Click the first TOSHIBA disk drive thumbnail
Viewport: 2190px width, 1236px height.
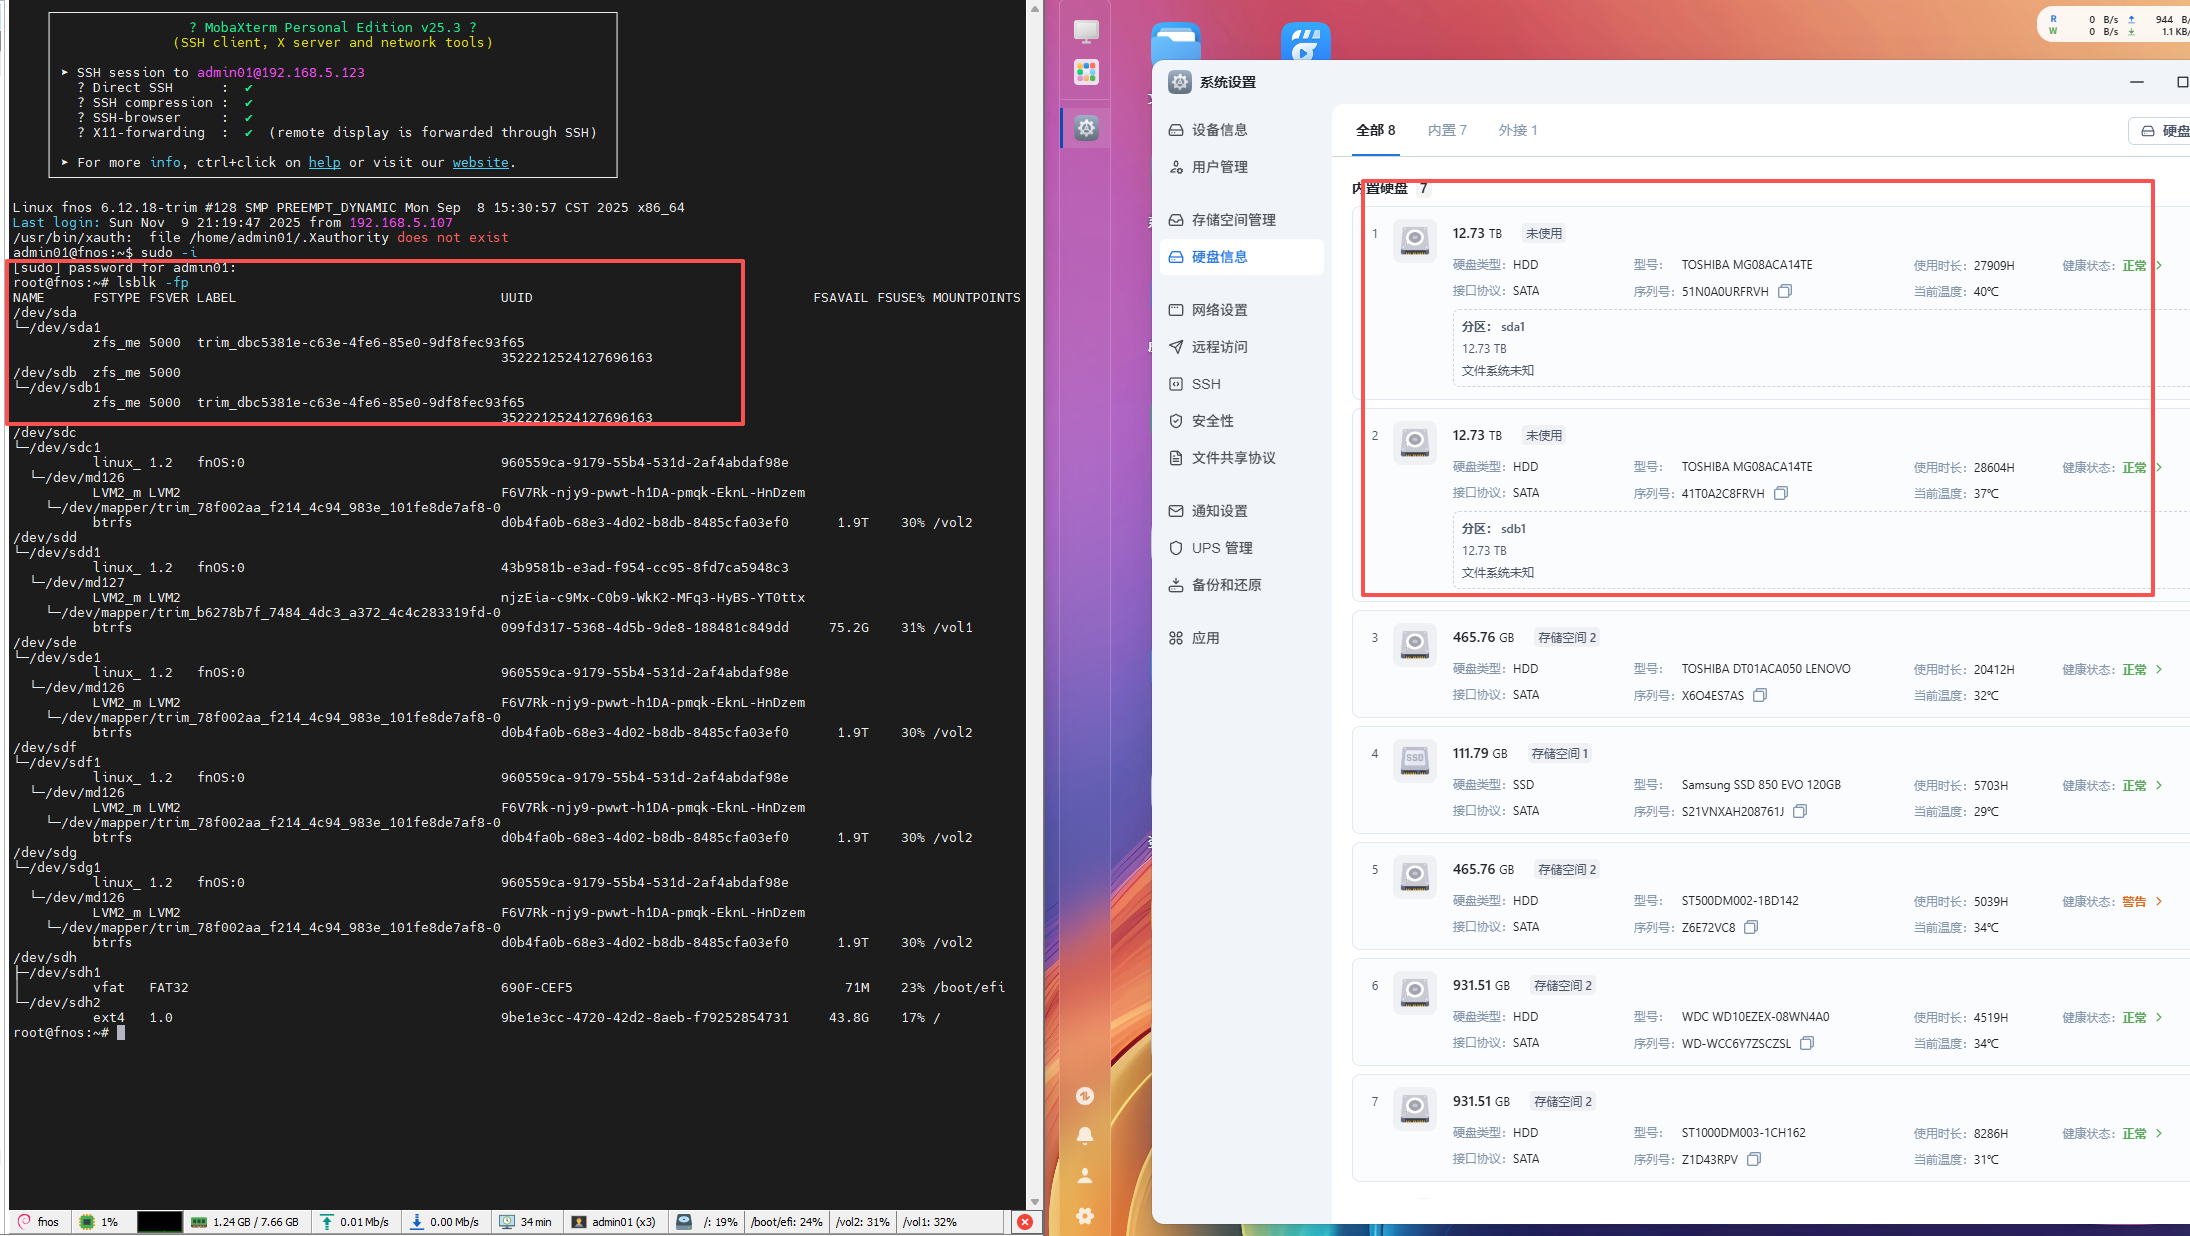pos(1414,240)
